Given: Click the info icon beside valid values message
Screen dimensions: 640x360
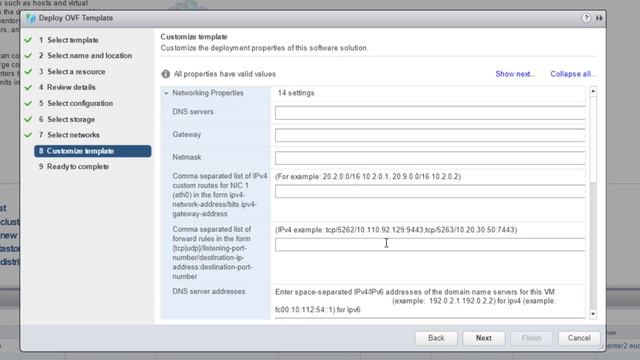Looking at the screenshot, I should (165, 74).
